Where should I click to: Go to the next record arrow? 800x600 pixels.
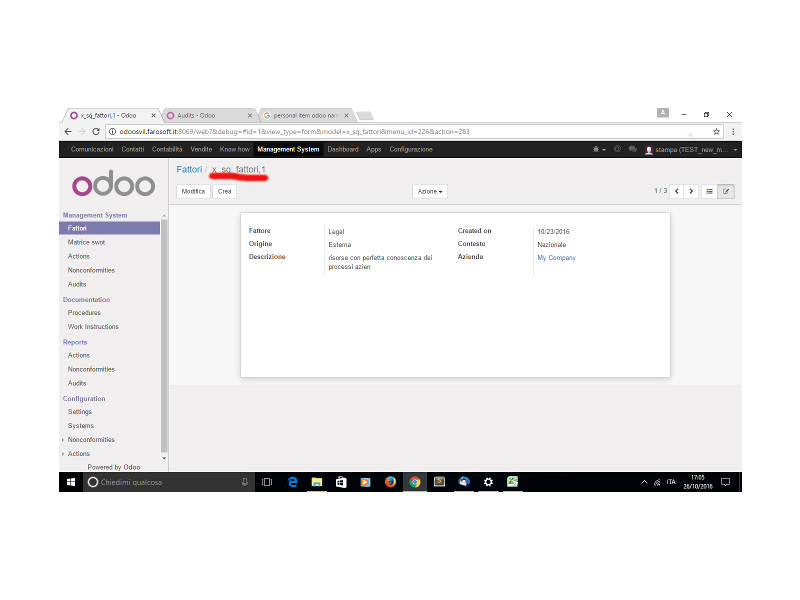coord(691,191)
